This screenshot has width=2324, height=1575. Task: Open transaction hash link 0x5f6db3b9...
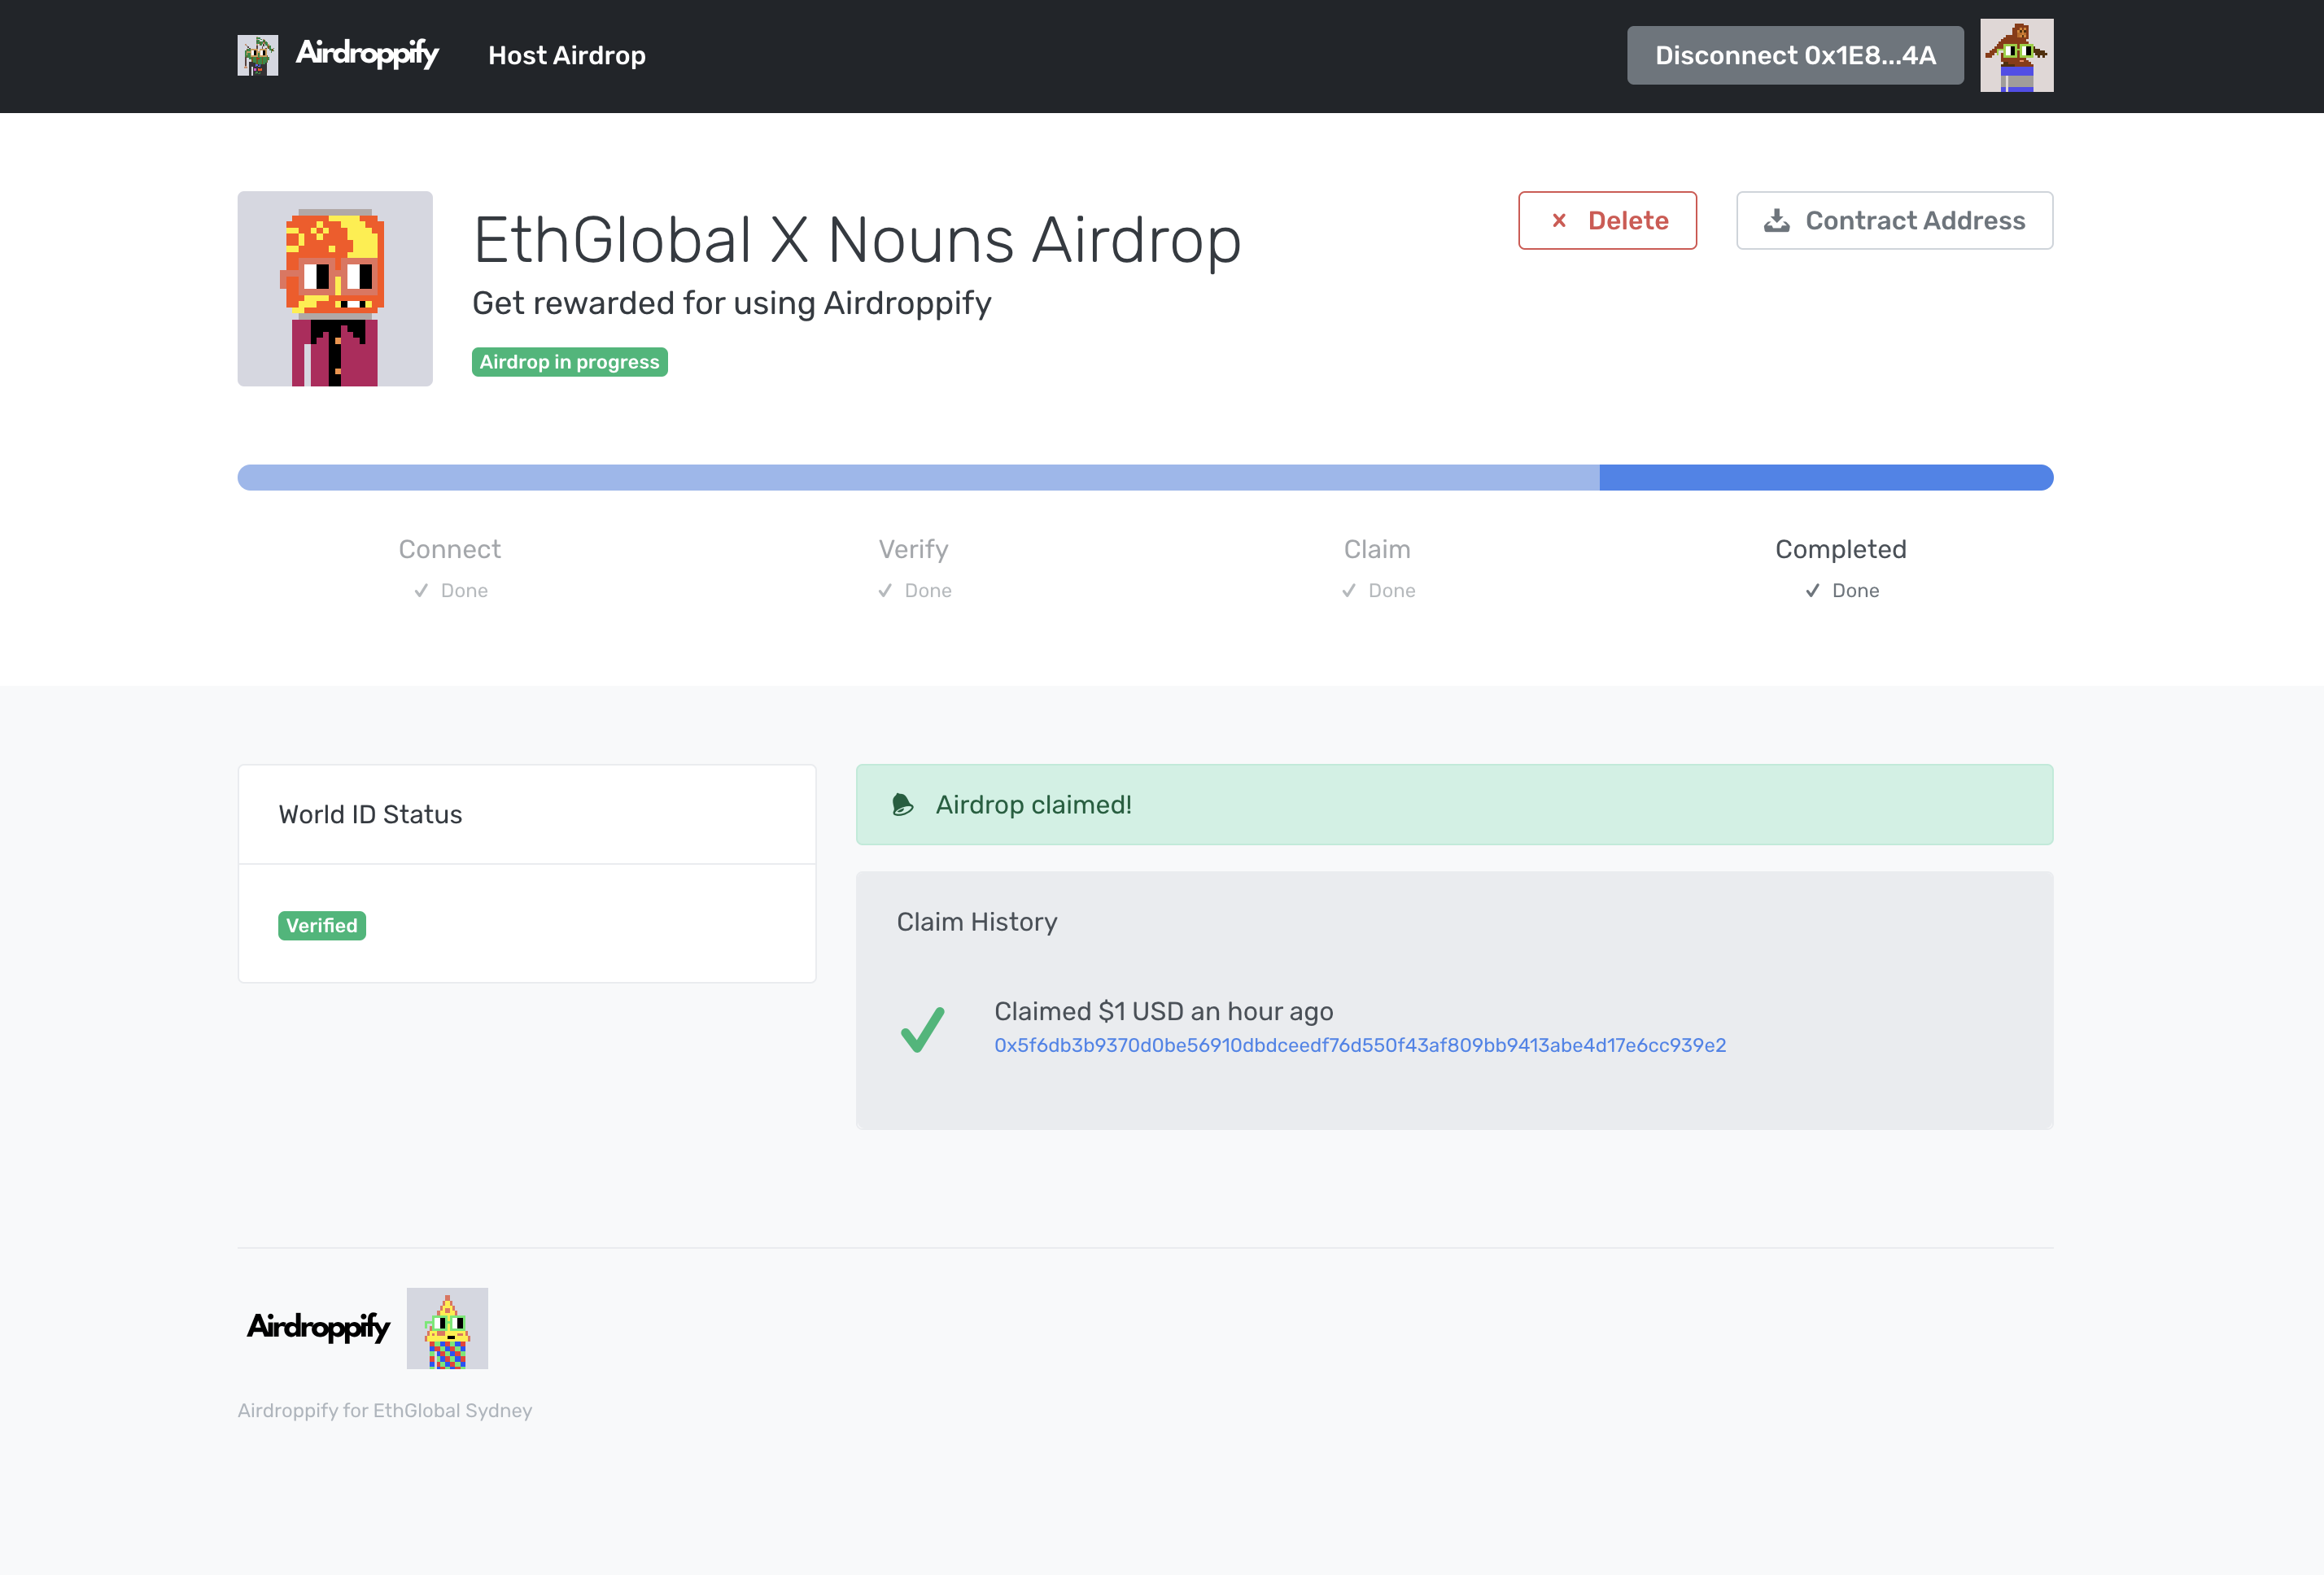pyautogui.click(x=1360, y=1045)
